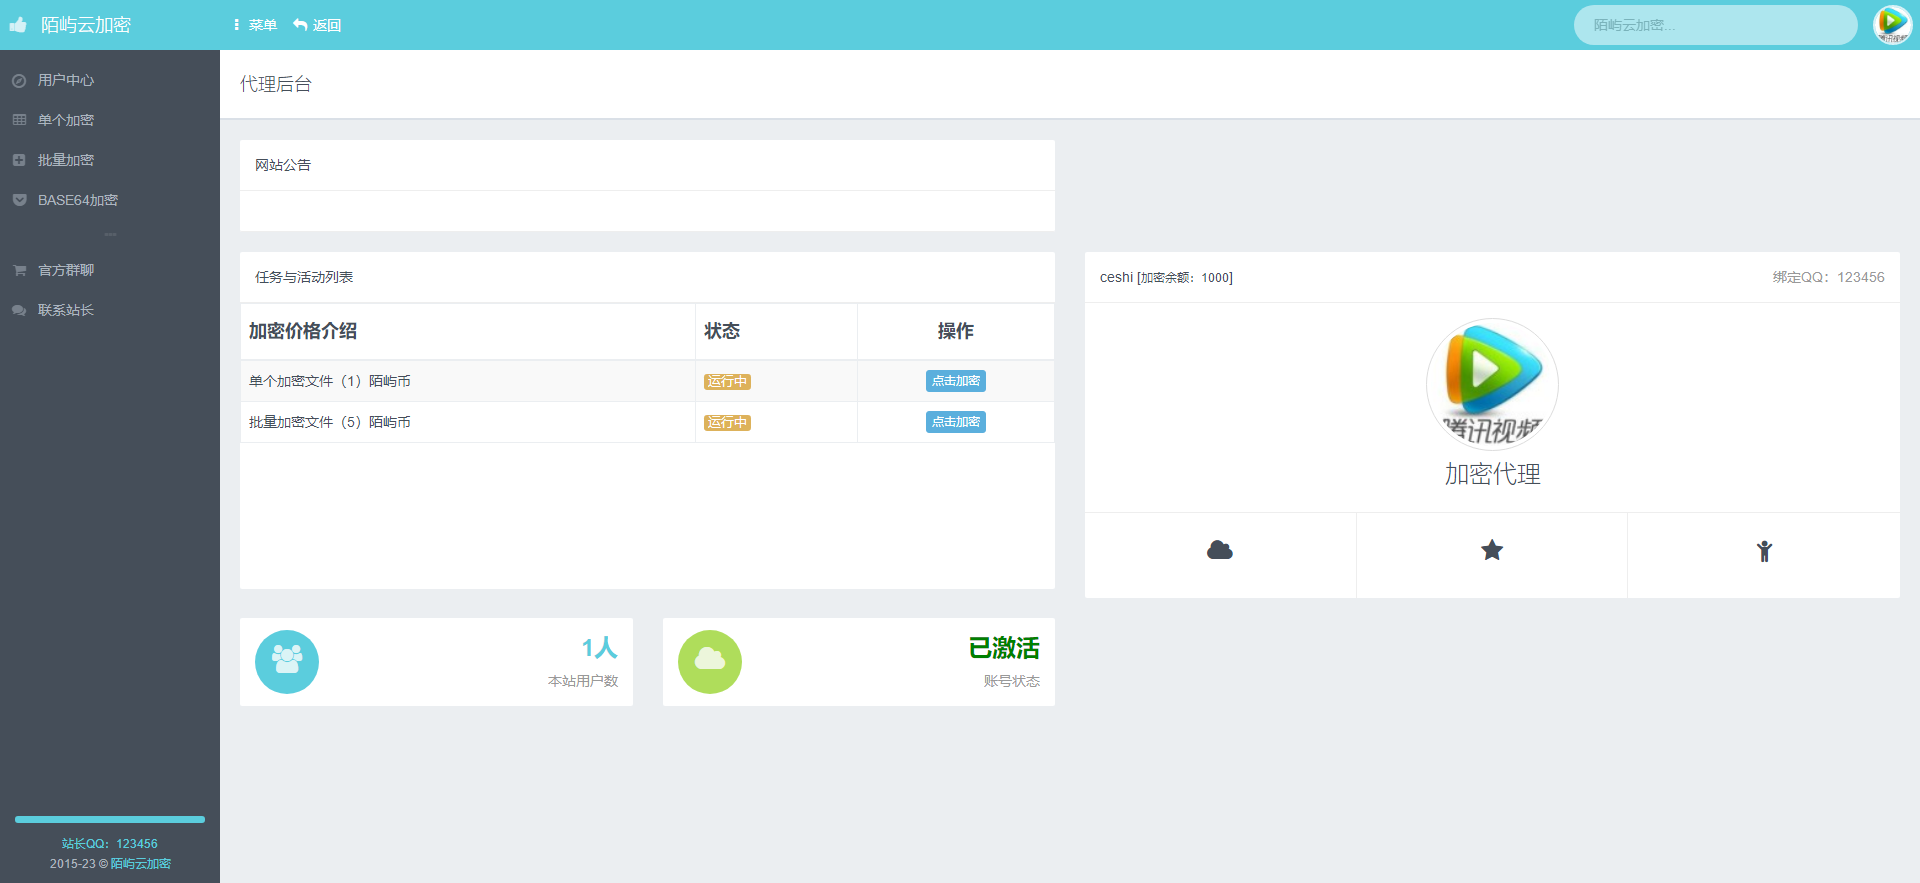
Task: Click the teal users group icon
Action: coord(287,662)
